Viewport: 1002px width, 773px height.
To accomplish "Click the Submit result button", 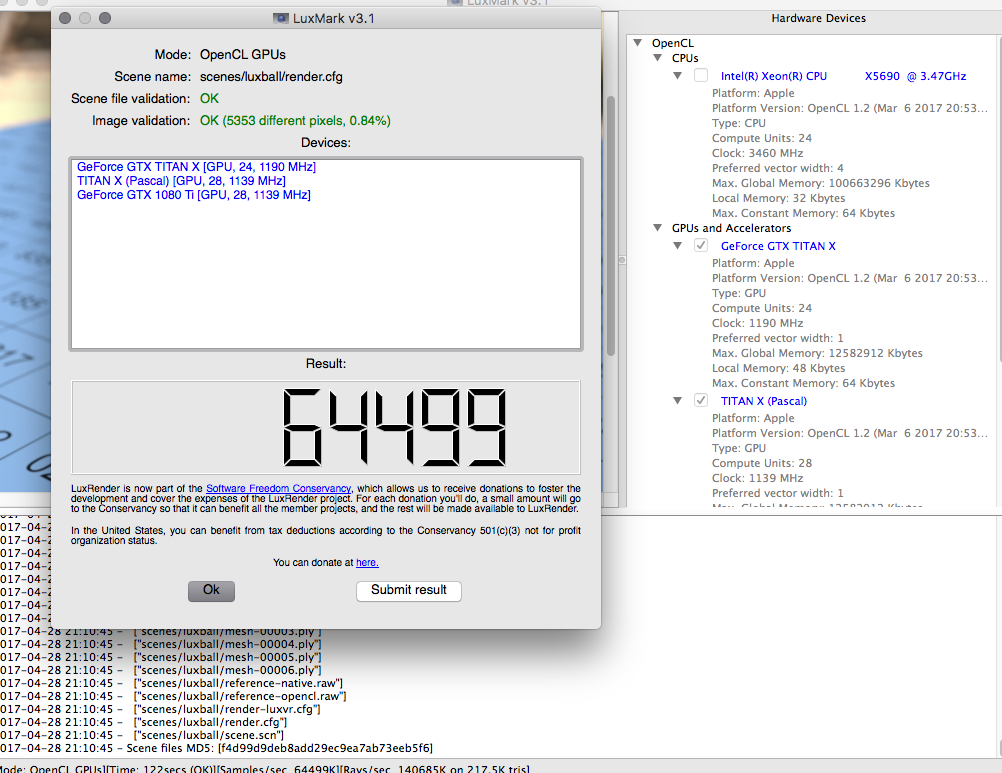I will coord(409,590).
